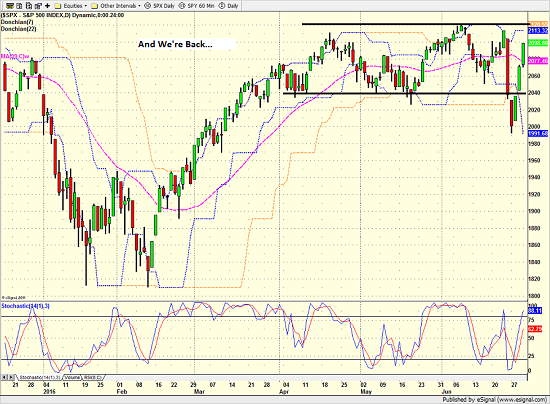Click the window layout icon in the toolbar

(20, 6)
